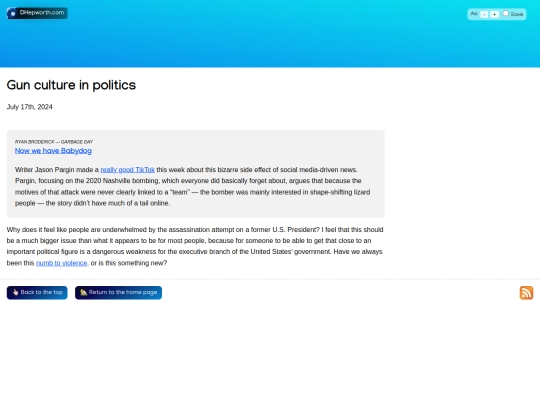Click Return to the home page button
This screenshot has width=540, height=405.
pyautogui.click(x=118, y=293)
